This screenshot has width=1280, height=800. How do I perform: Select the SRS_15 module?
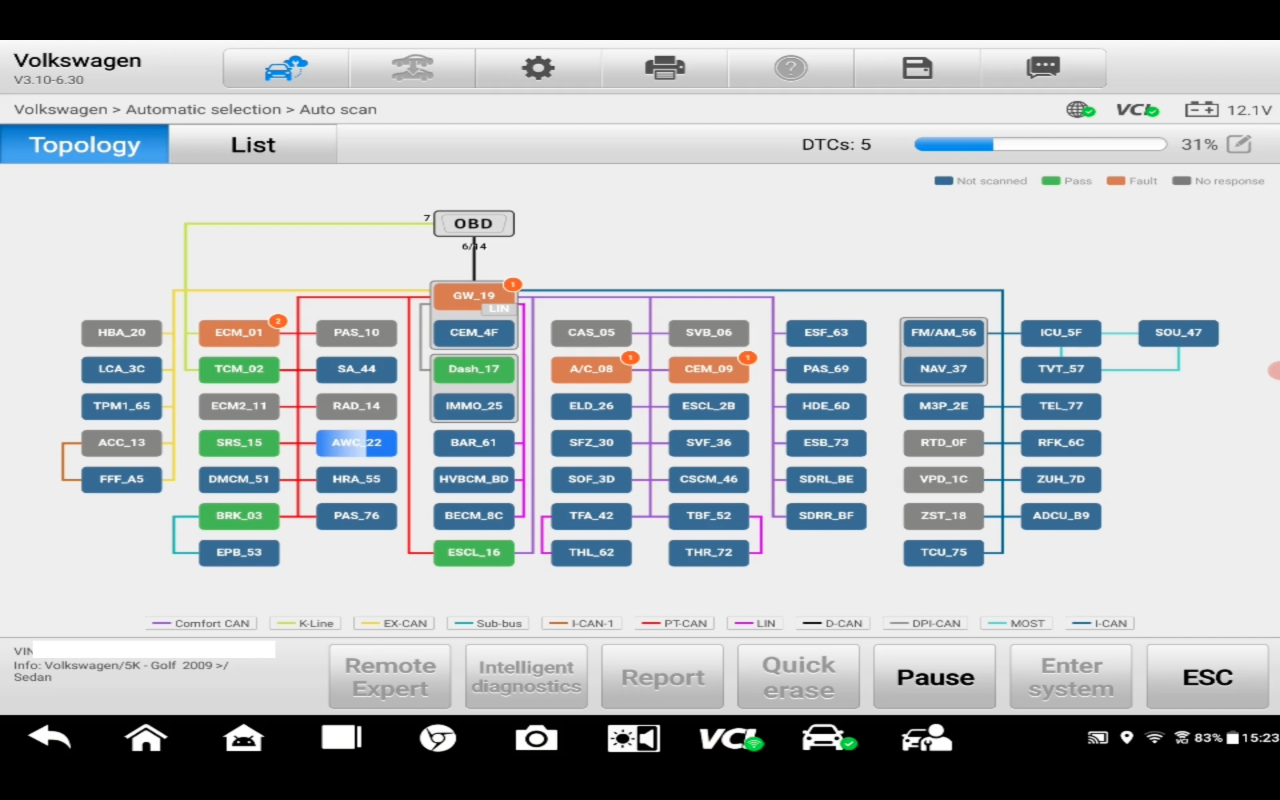coord(239,443)
